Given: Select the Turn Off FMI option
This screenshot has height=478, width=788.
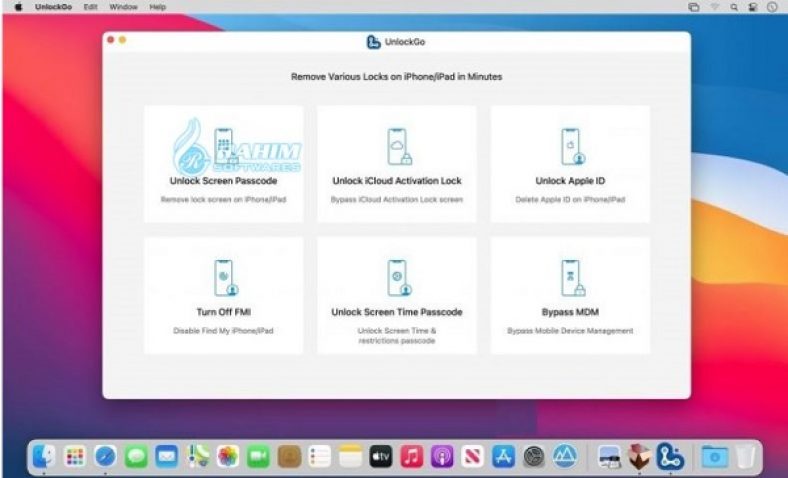Looking at the screenshot, I should pyautogui.click(x=224, y=296).
